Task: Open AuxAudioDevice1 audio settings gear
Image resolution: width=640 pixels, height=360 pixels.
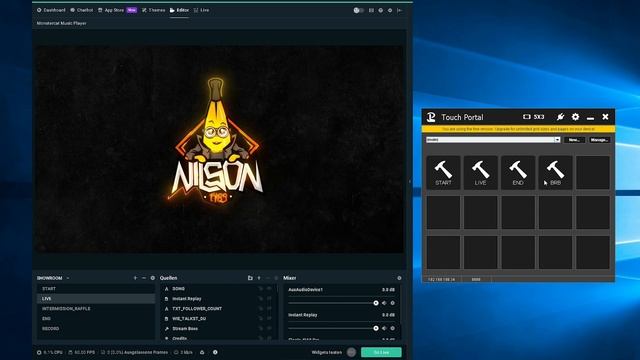Action: (x=393, y=303)
